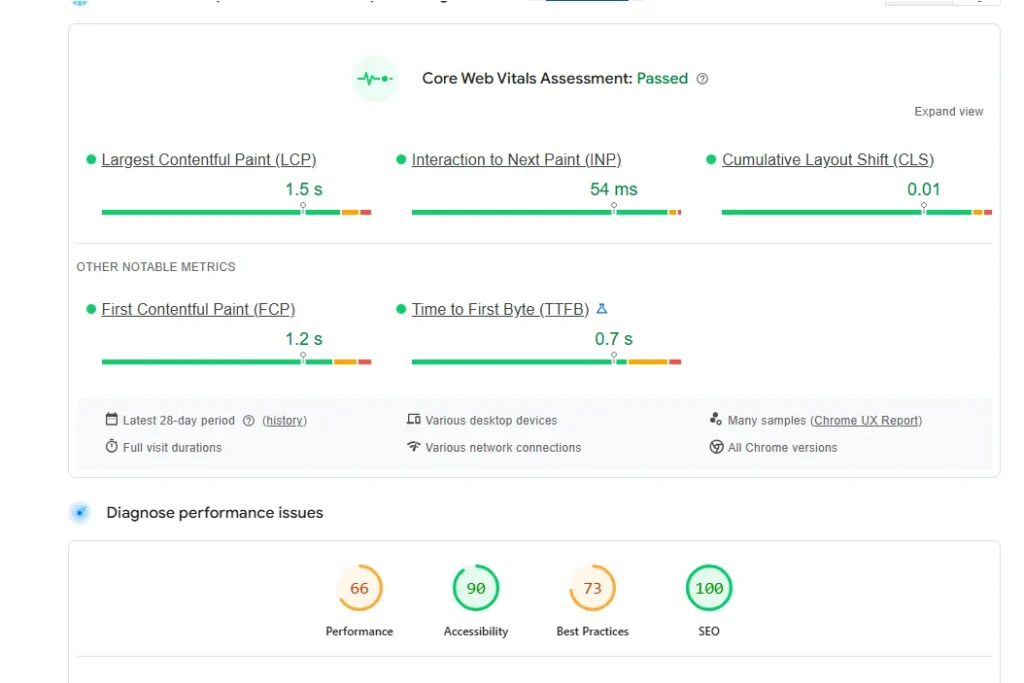This screenshot has height=683, width=1024.
Task: Click the network connections wifi icon
Action: click(x=413, y=448)
